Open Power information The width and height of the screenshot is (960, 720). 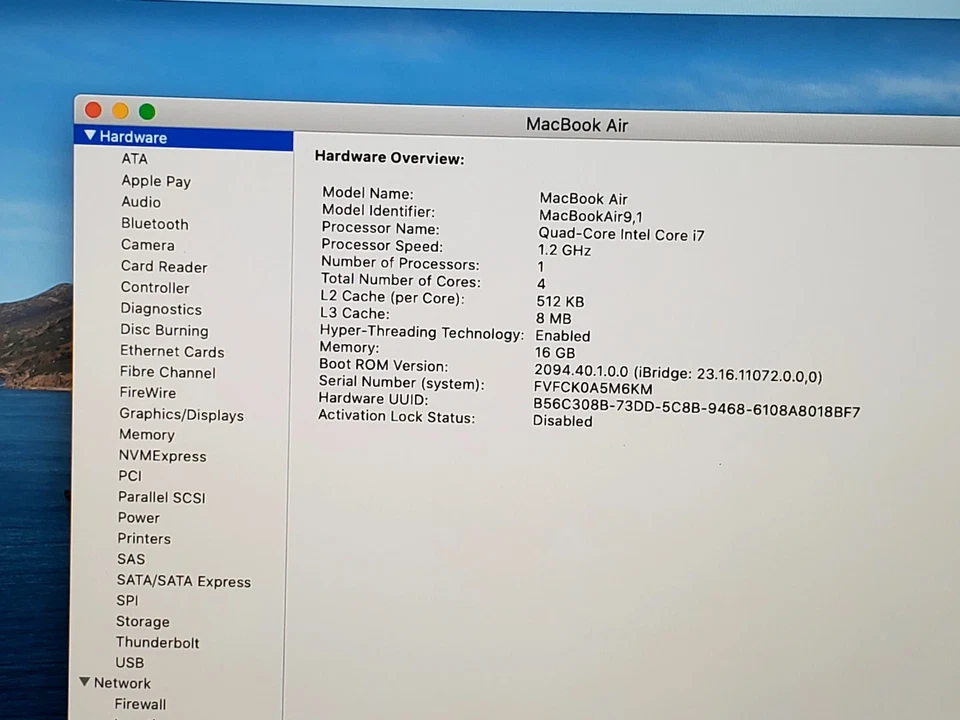click(x=138, y=518)
